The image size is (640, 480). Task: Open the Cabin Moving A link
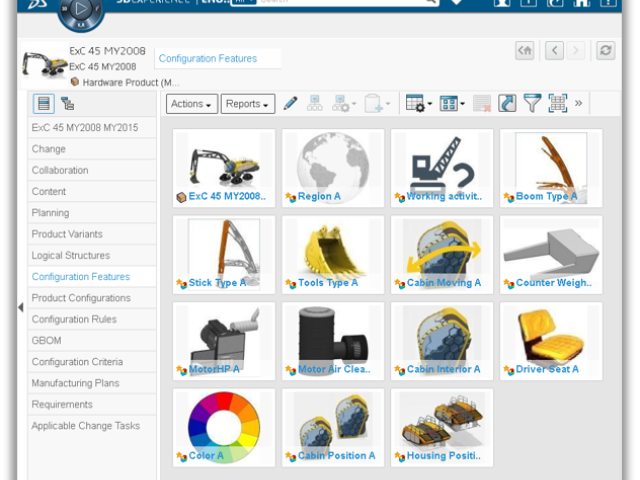(444, 283)
